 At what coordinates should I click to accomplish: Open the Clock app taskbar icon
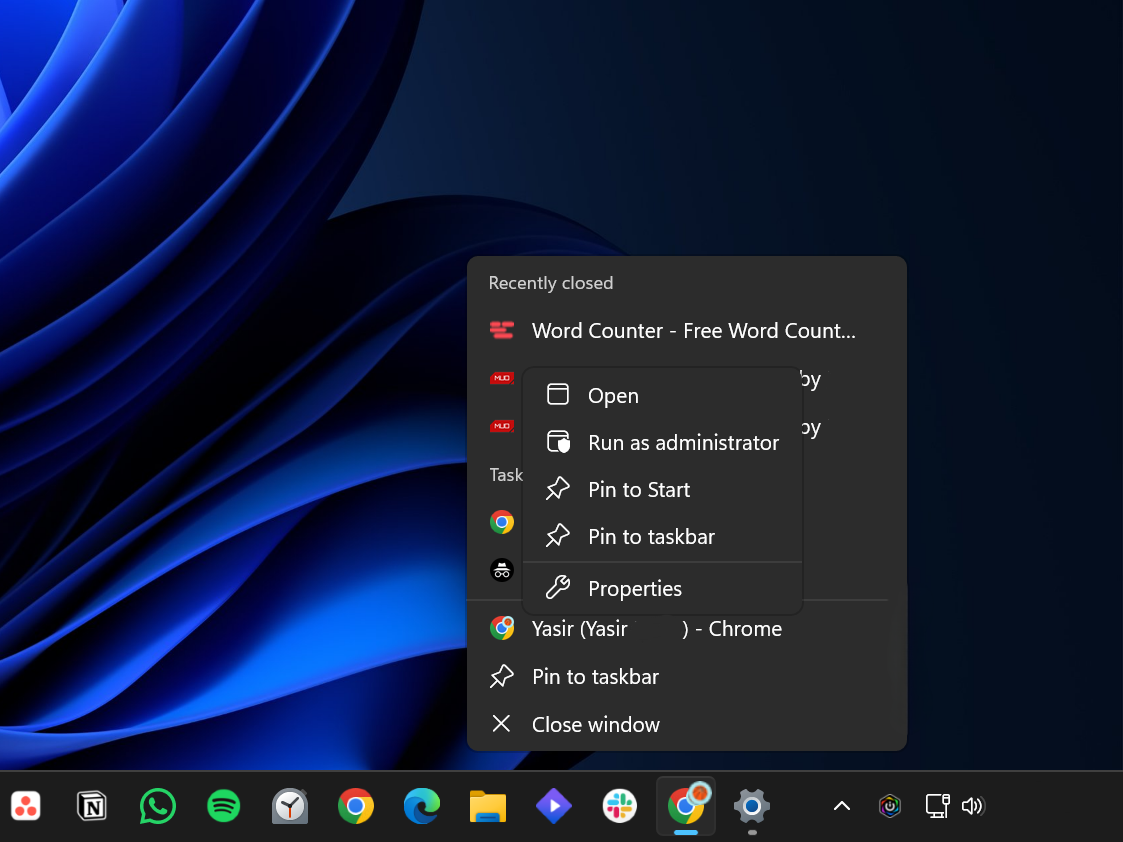[290, 805]
